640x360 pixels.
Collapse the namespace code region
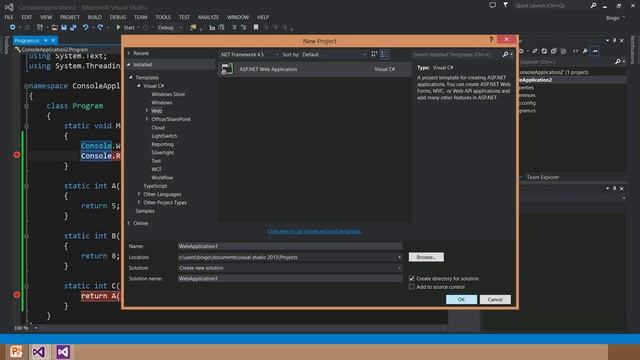tap(26, 86)
